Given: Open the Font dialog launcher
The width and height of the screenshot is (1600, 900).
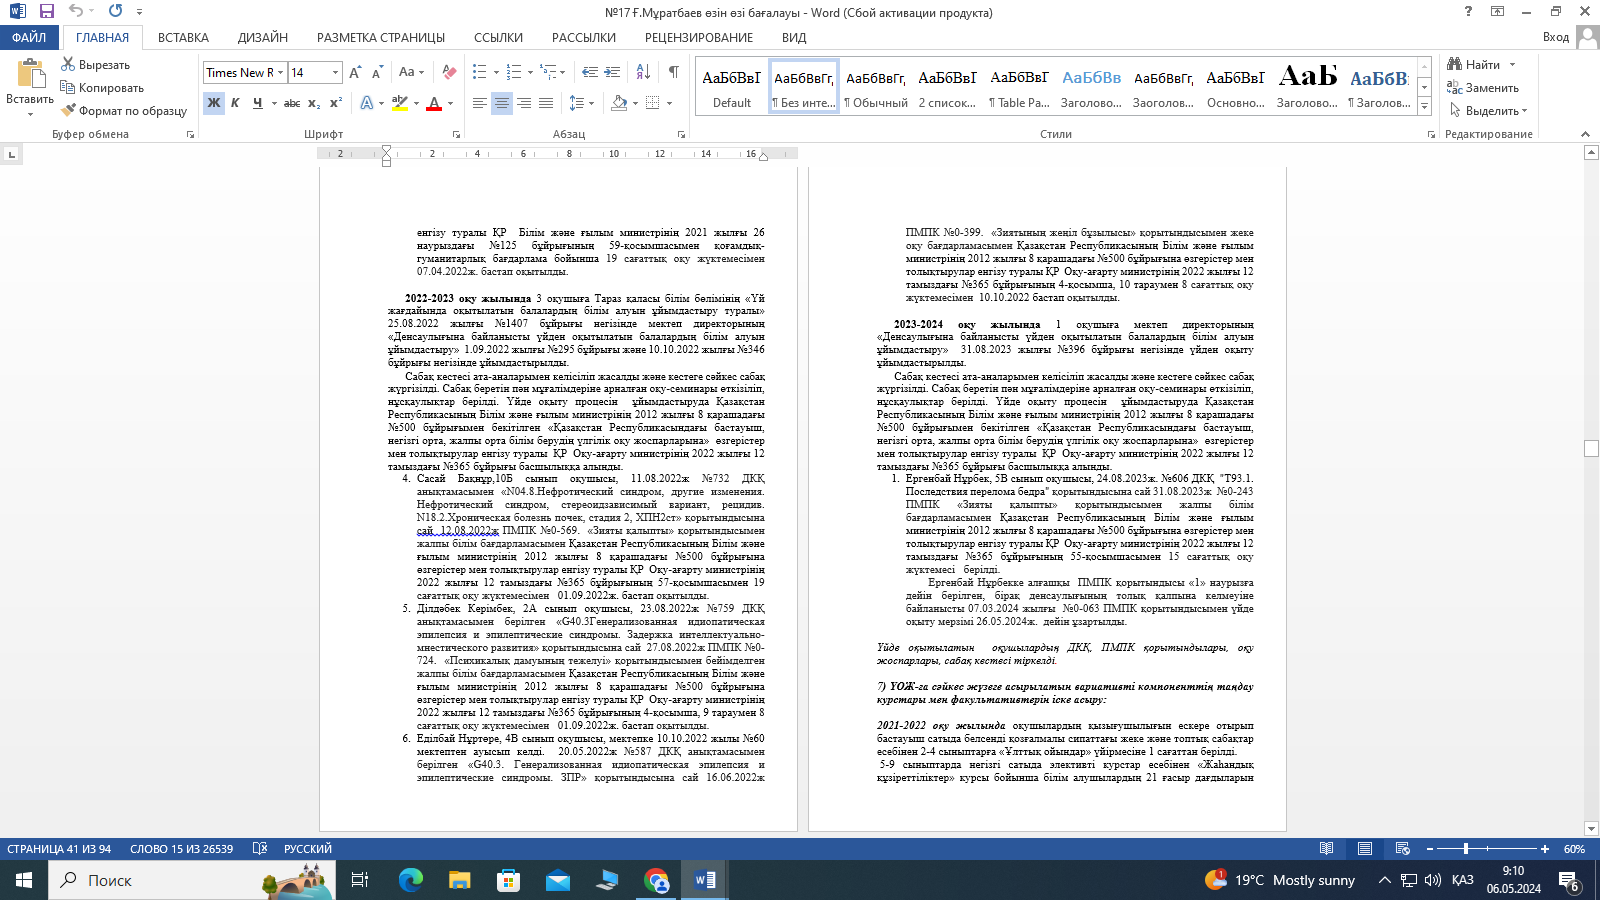Looking at the screenshot, I should (456, 134).
